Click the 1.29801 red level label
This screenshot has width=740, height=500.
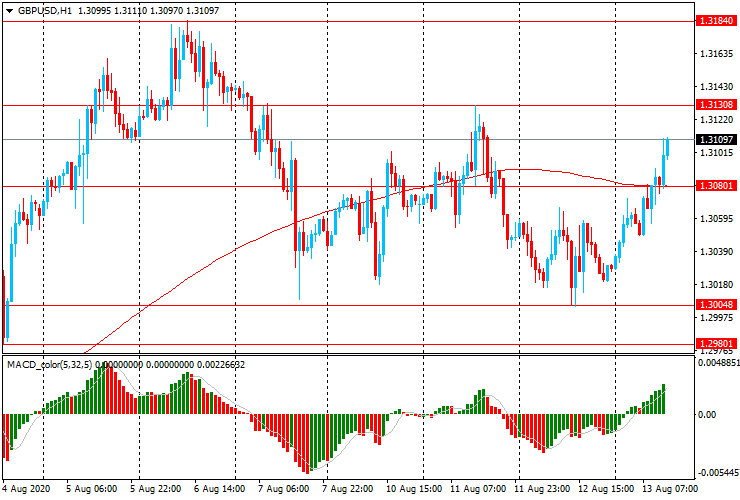716,344
